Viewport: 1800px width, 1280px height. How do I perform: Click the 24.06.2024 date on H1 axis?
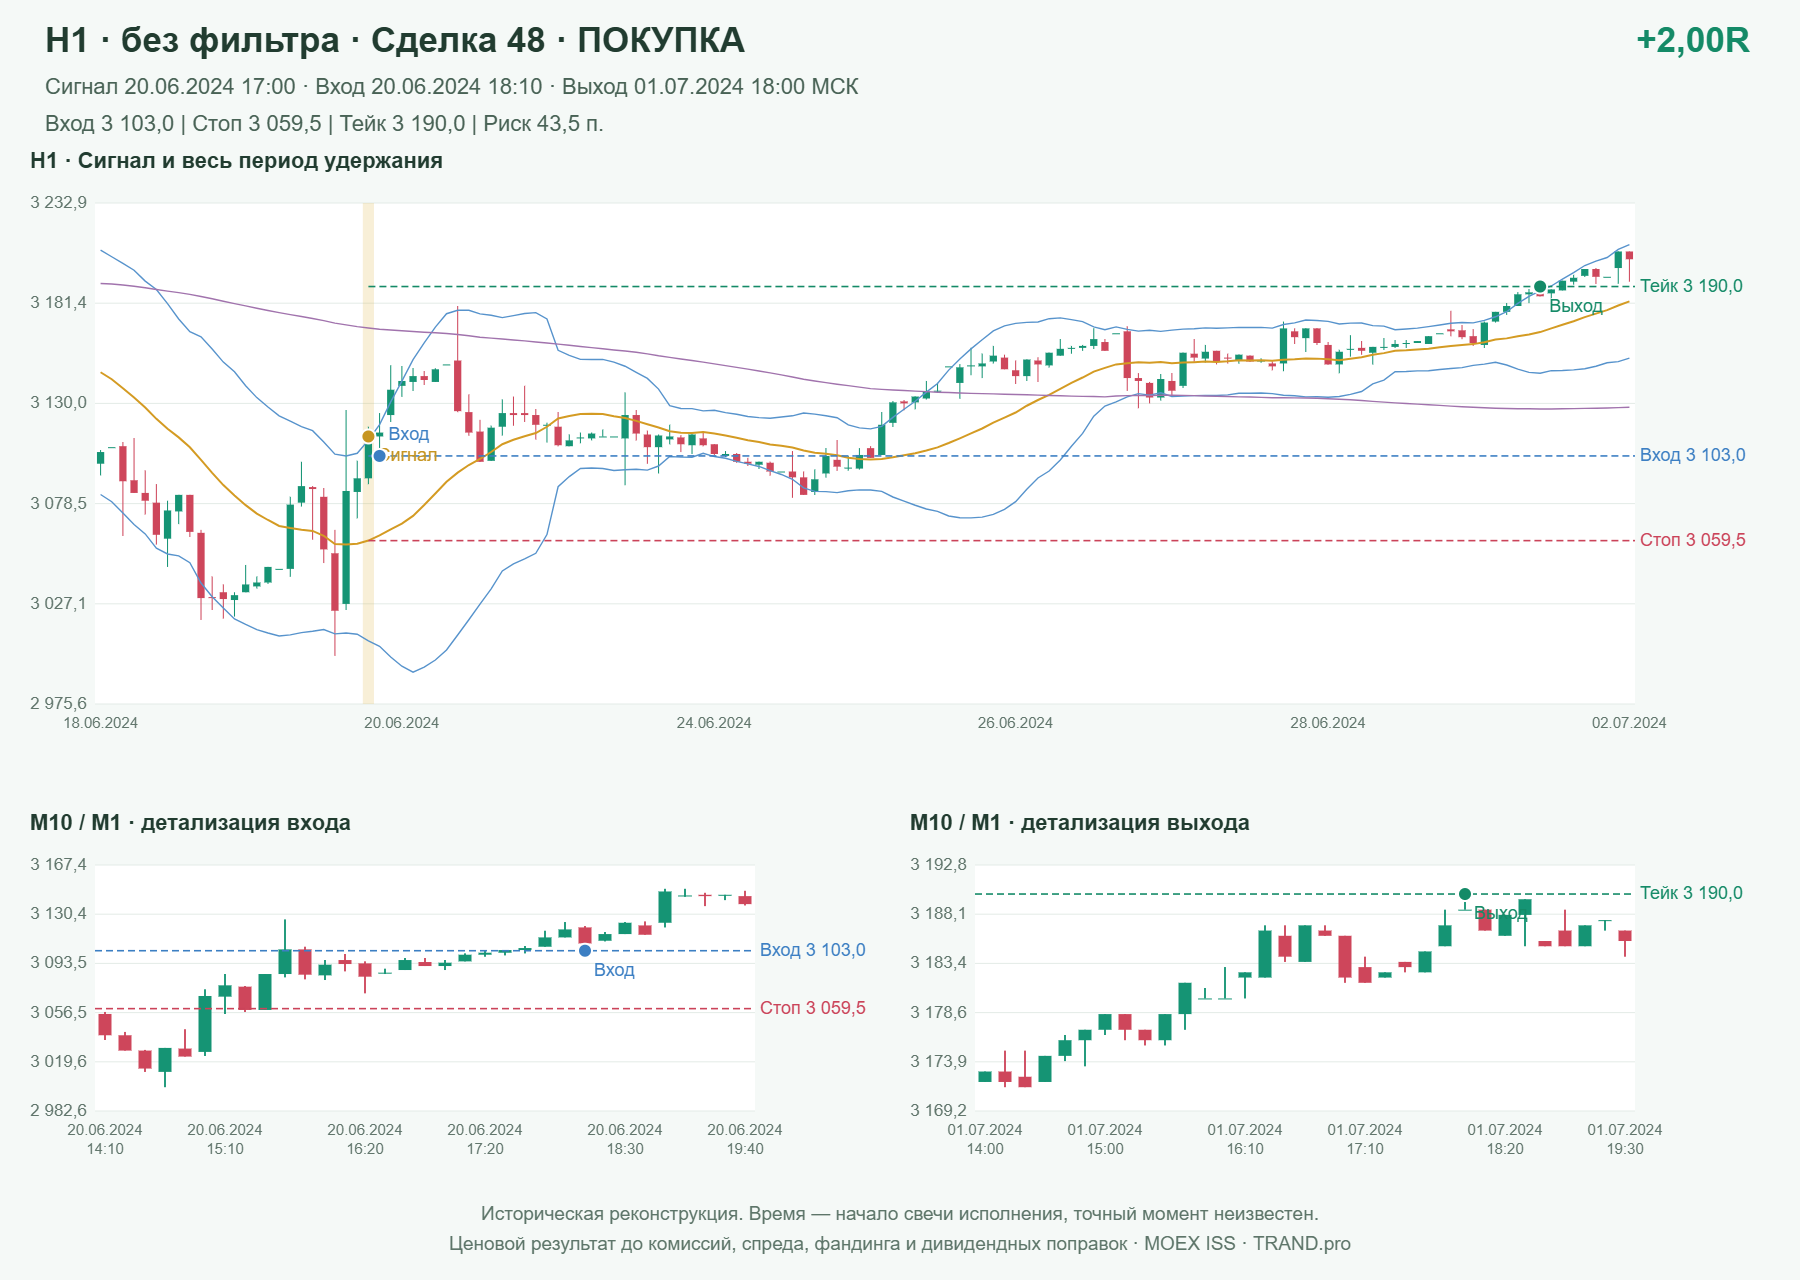pyautogui.click(x=714, y=723)
